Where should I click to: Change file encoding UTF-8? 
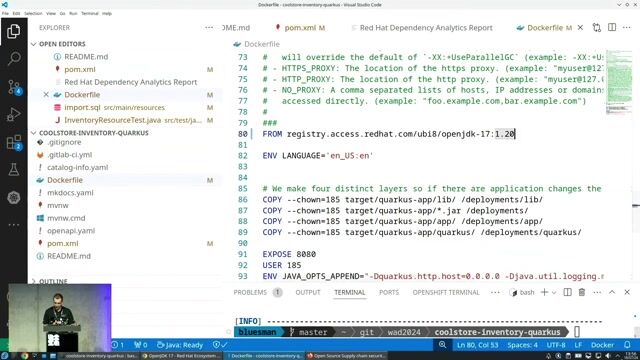556,345
